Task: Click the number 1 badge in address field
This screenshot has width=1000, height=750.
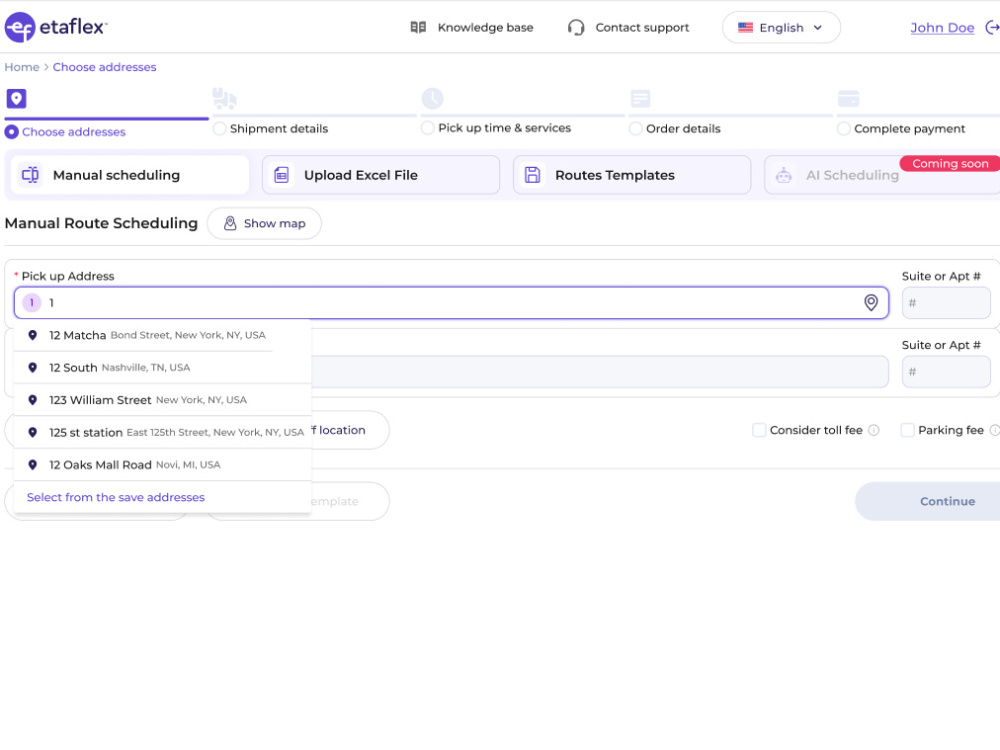Action: click(31, 302)
